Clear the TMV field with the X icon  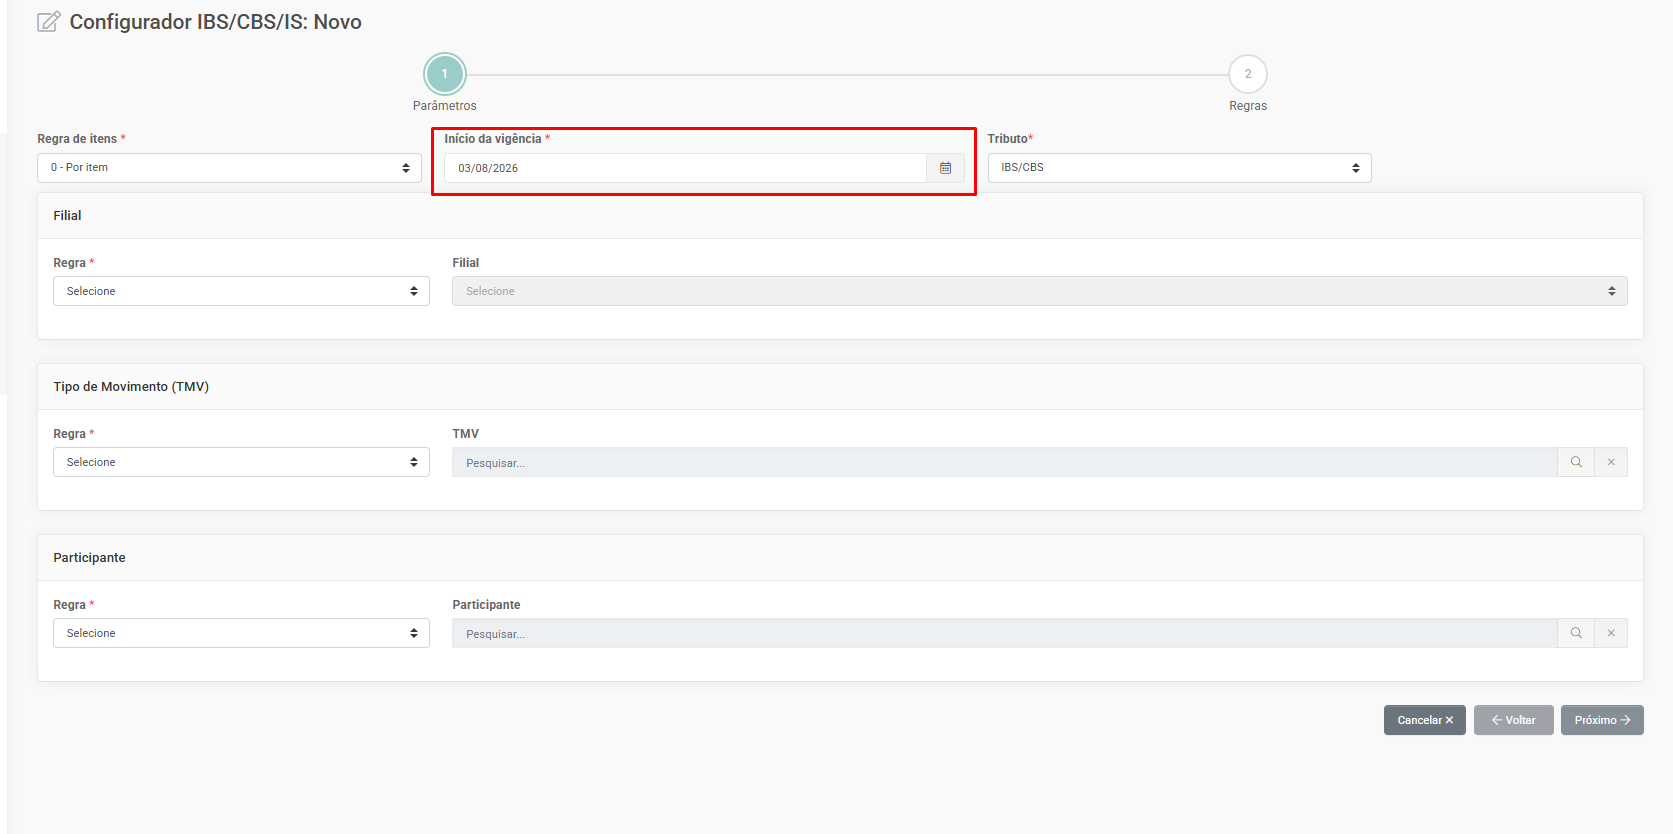pyautogui.click(x=1611, y=462)
